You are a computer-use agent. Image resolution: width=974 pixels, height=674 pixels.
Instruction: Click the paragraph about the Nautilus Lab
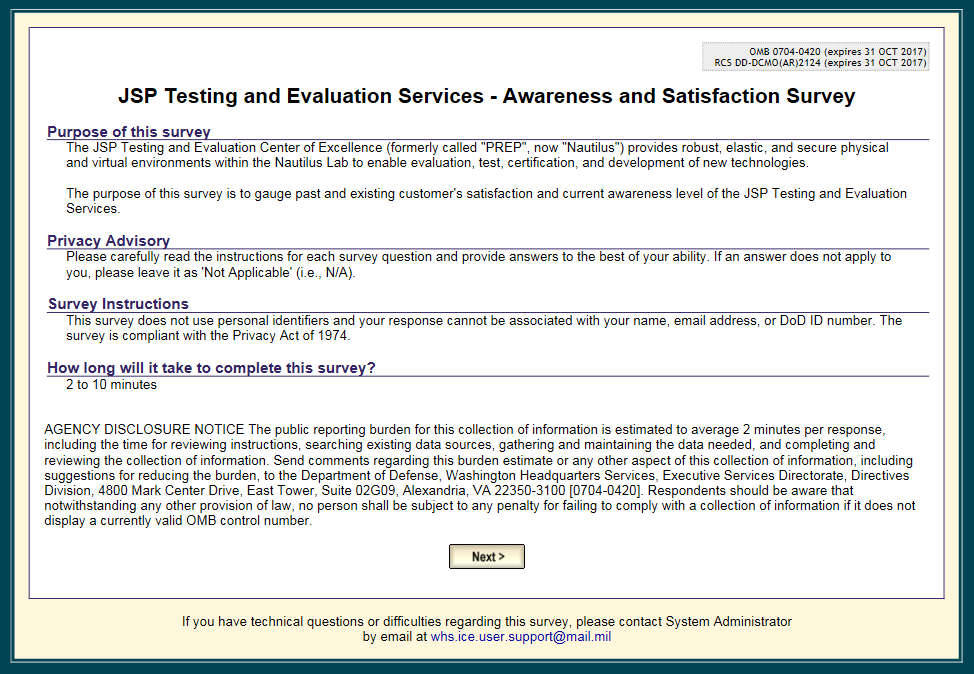pos(477,155)
